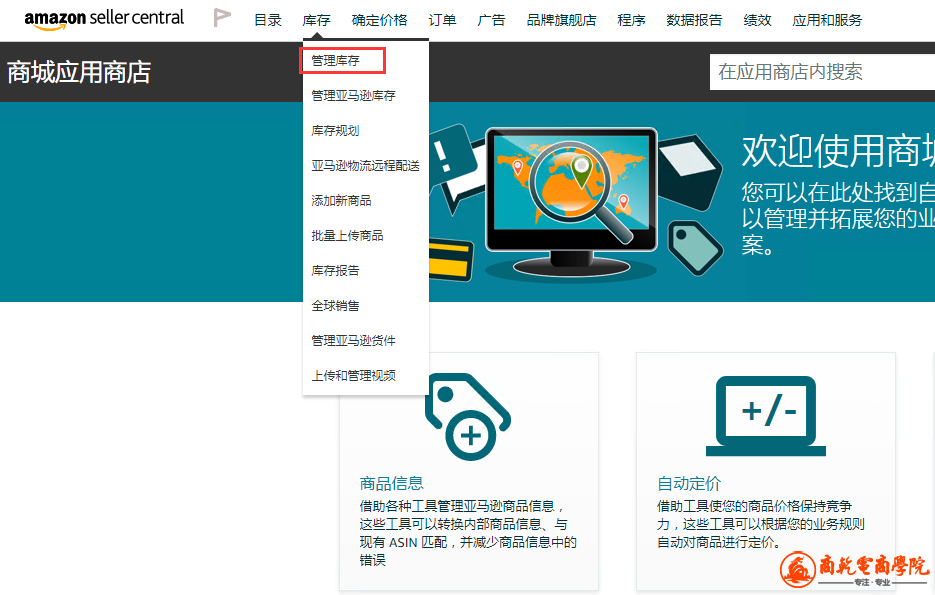Screen dimensions: 935x595
Task: Click the flag icon in the header
Action: pos(222,18)
